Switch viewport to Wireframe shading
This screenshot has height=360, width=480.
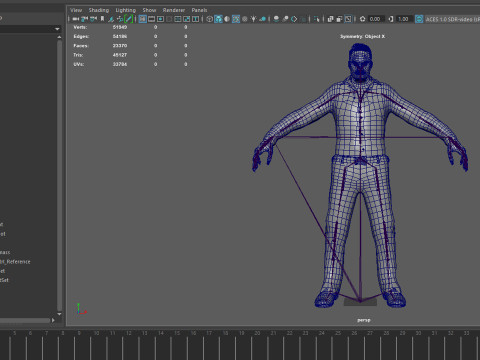[209, 19]
